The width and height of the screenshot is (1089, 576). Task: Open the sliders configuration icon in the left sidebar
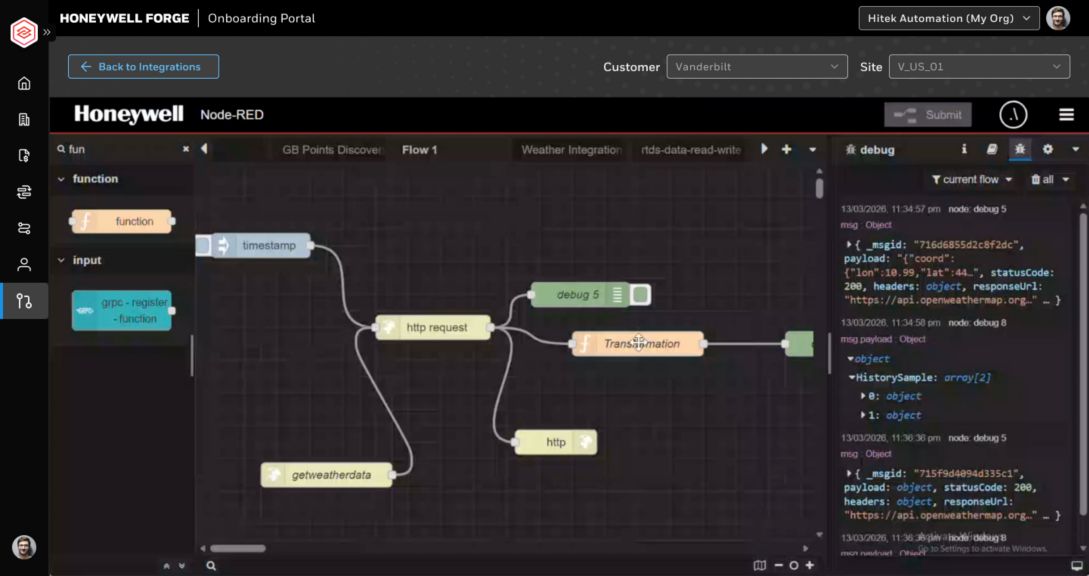pyautogui.click(x=24, y=192)
